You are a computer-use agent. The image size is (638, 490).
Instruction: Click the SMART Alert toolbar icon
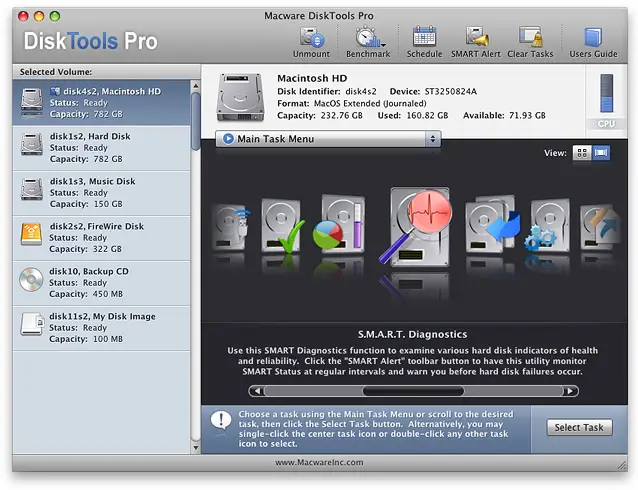(476, 37)
